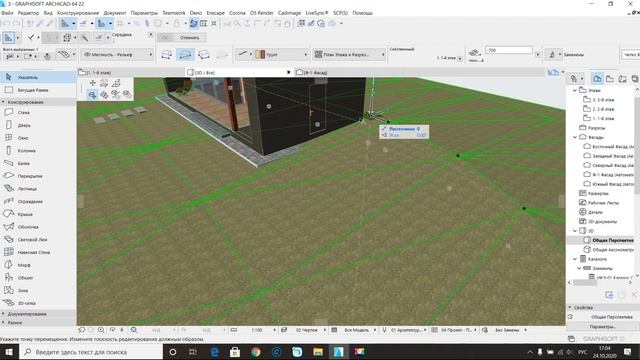Select Восточный Фасад in Navigator

609,146
